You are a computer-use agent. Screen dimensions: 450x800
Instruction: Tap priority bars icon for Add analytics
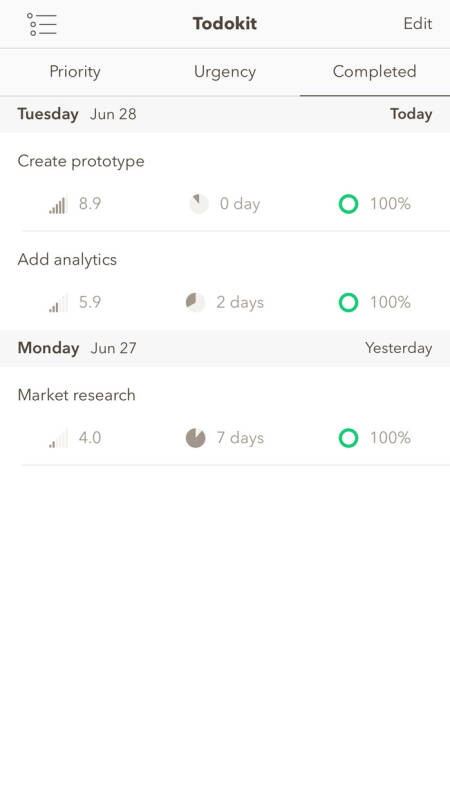point(58,304)
